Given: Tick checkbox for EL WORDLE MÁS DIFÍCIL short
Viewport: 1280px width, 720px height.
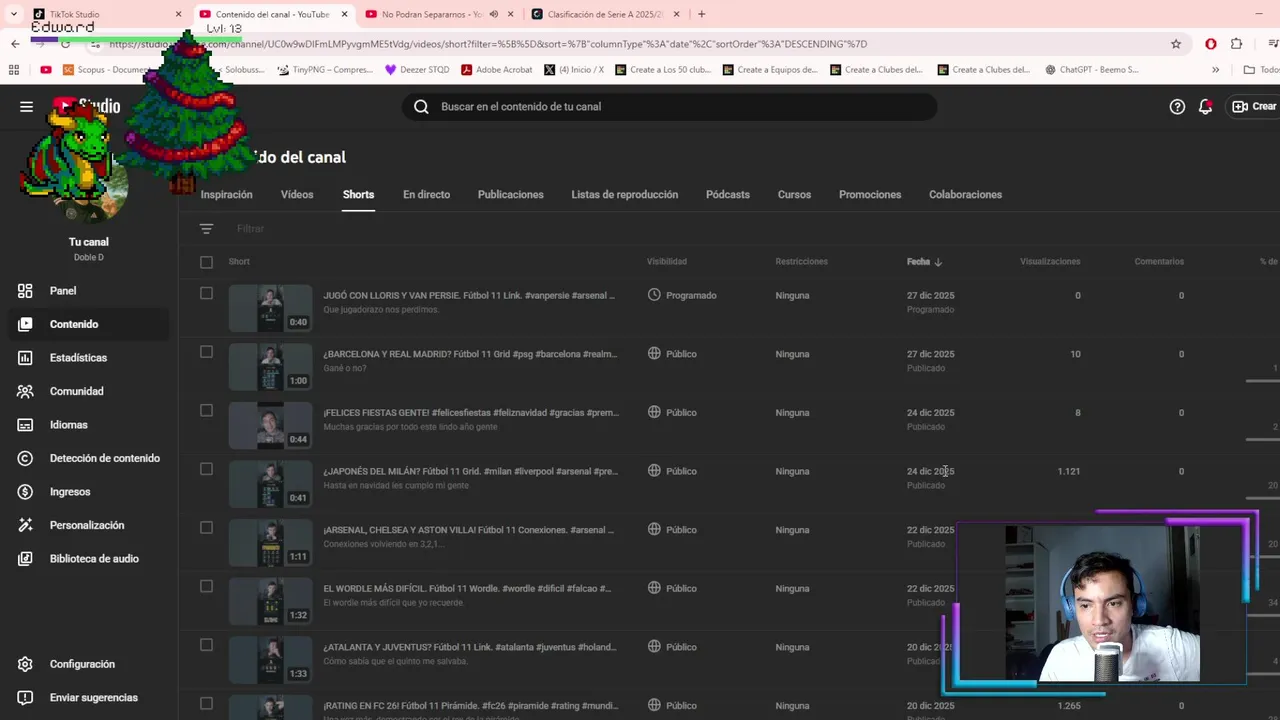Looking at the screenshot, I should click(206, 586).
